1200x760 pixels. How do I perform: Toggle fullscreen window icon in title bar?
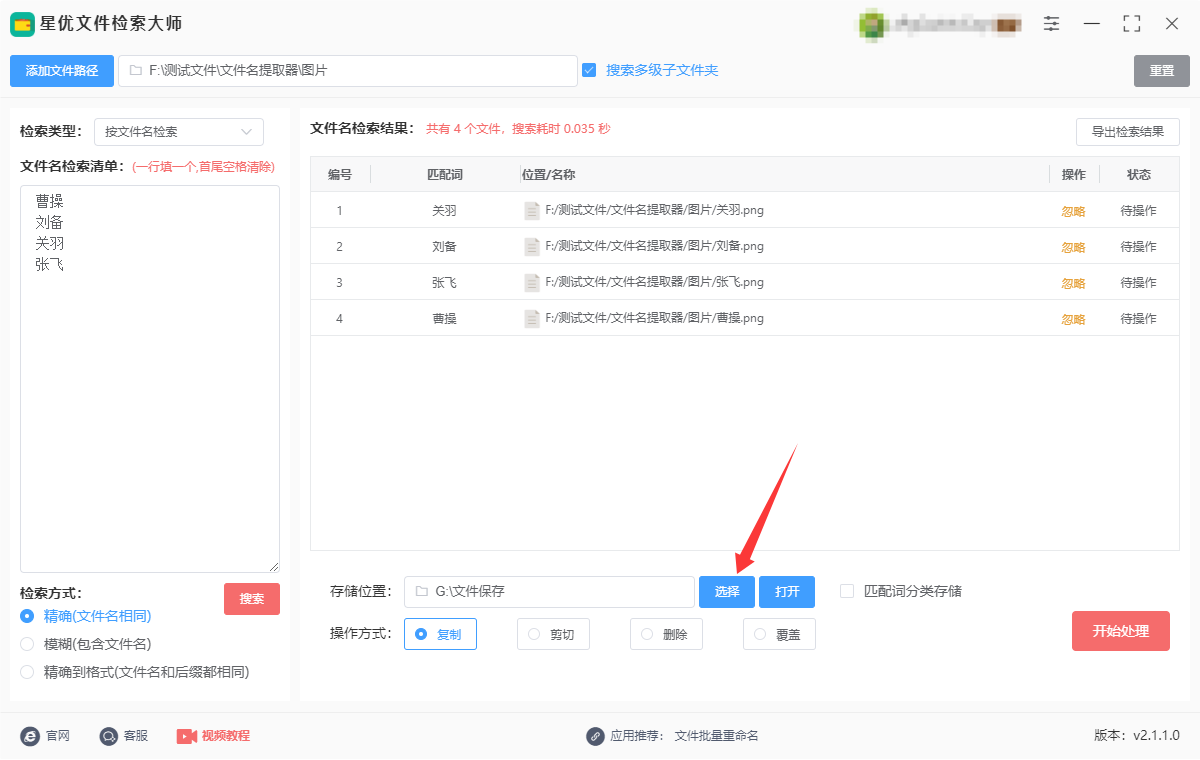click(x=1132, y=24)
